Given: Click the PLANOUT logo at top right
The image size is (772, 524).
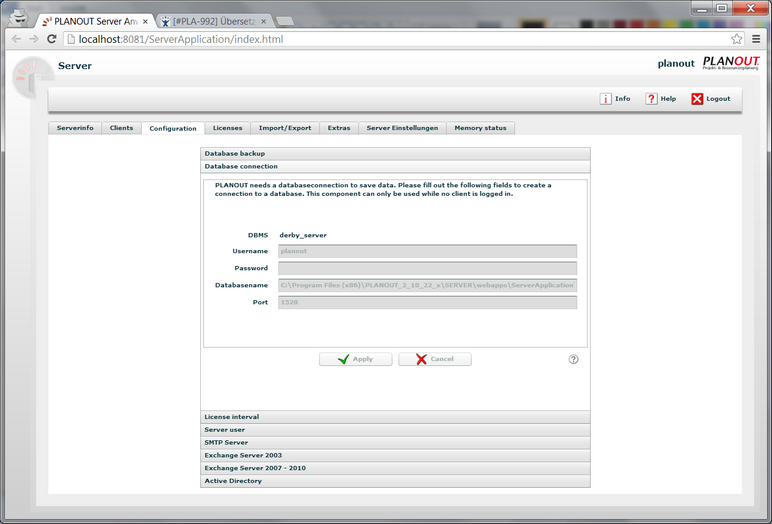Looking at the screenshot, I should click(x=731, y=63).
